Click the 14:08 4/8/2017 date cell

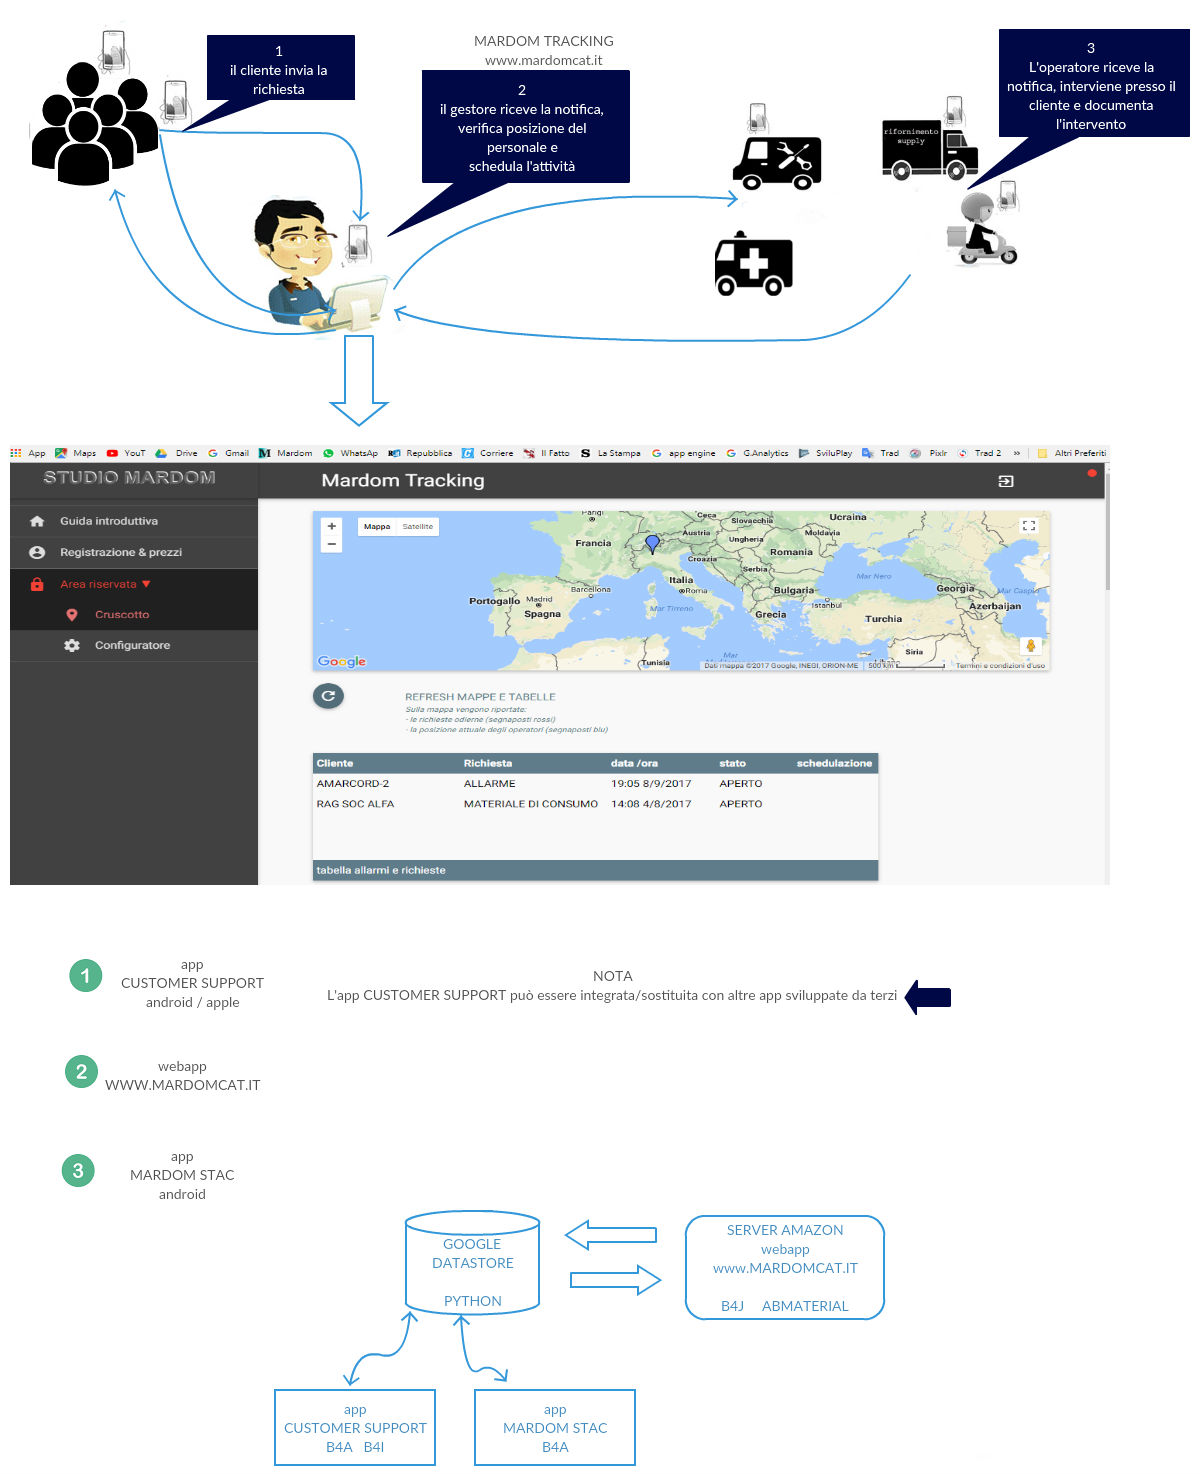coord(651,804)
